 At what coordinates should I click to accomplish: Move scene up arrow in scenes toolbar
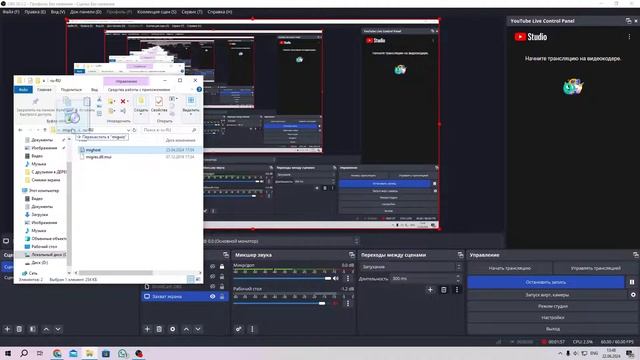click(x=46, y=329)
